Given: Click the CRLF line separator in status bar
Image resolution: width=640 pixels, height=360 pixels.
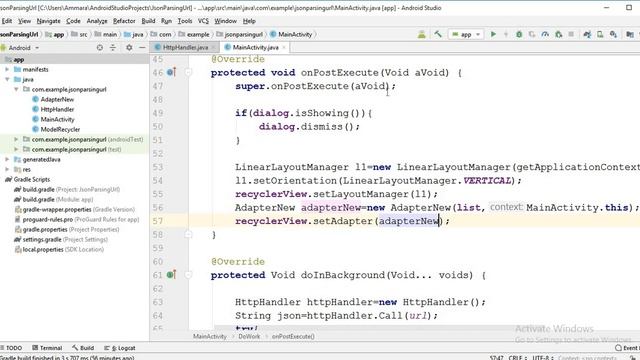Looking at the screenshot, I should point(517,358).
